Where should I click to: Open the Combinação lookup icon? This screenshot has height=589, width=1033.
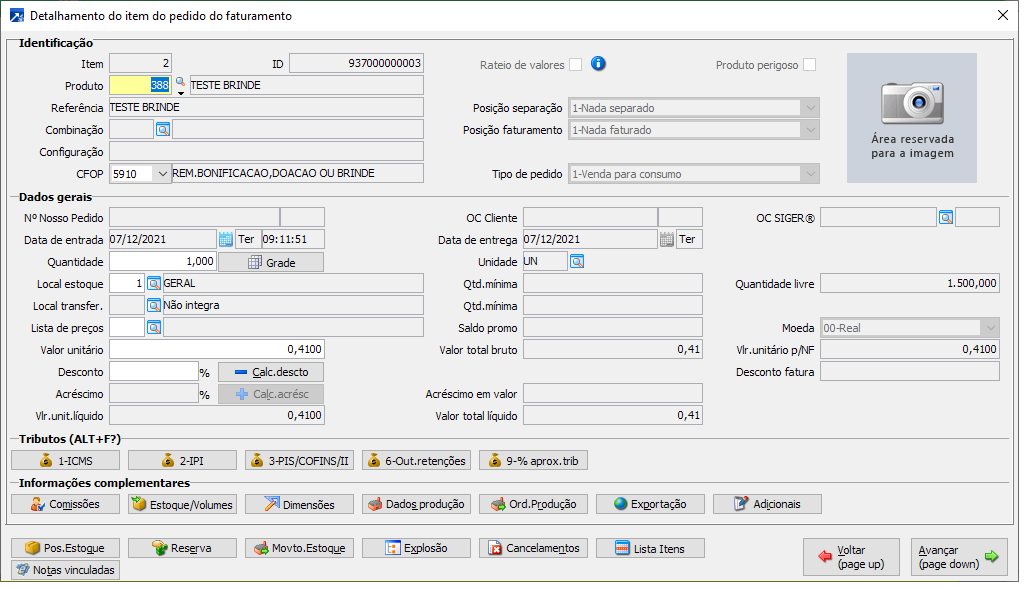coord(163,129)
